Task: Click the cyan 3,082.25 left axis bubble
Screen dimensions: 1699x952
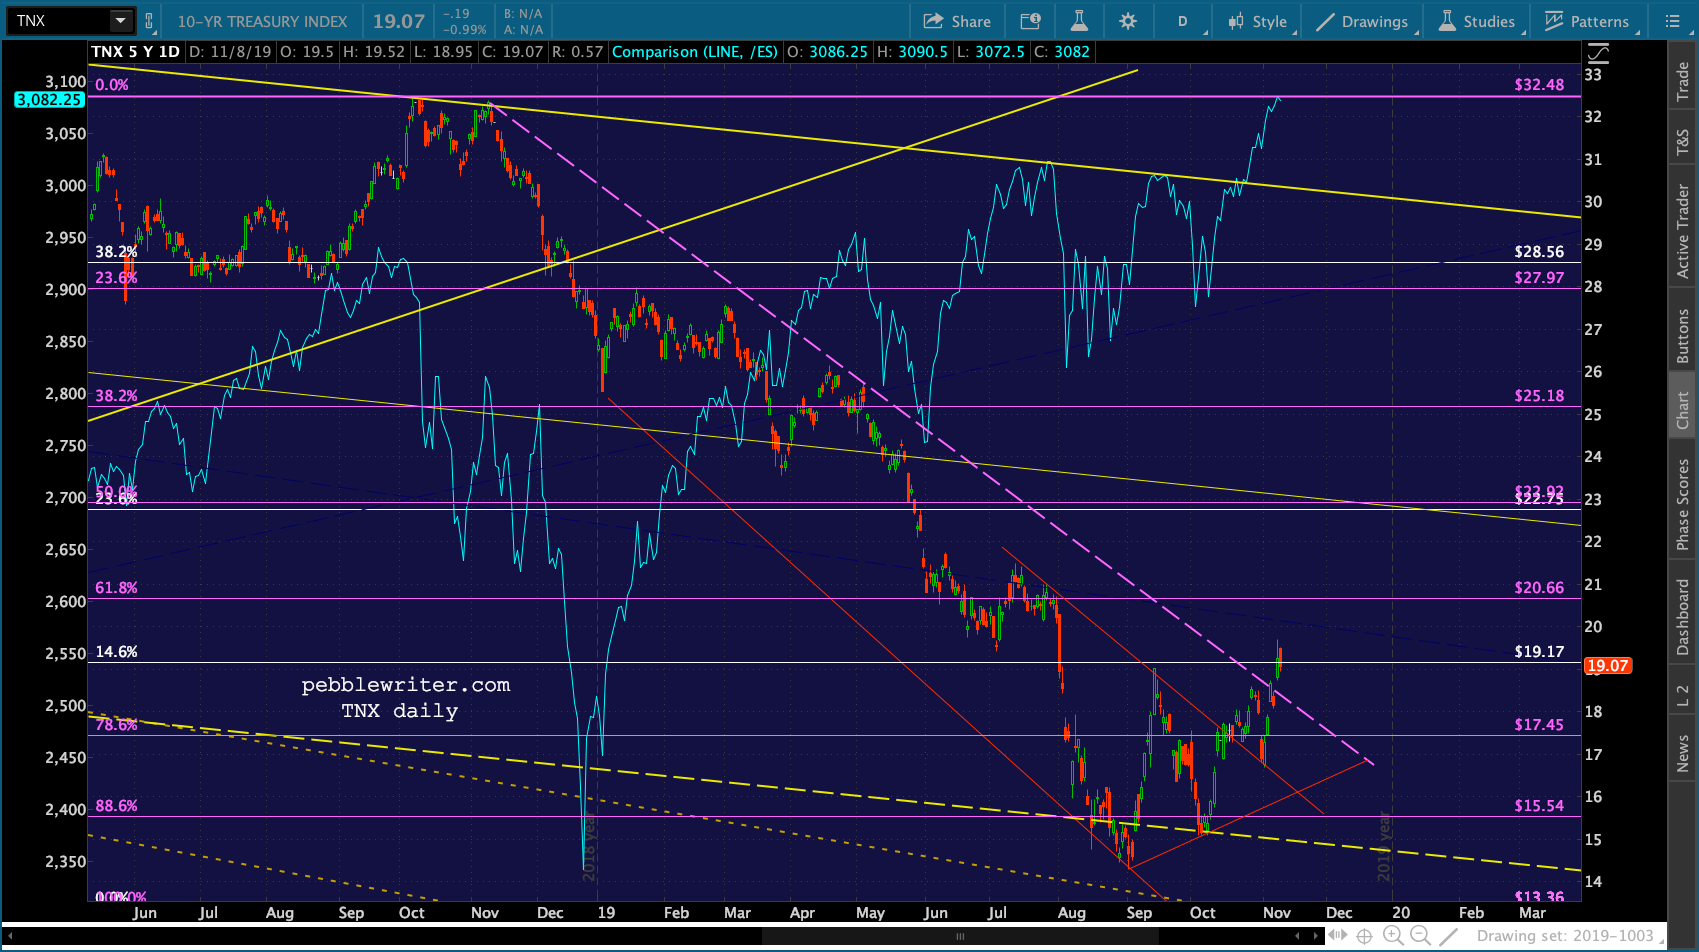Action: [x=49, y=99]
